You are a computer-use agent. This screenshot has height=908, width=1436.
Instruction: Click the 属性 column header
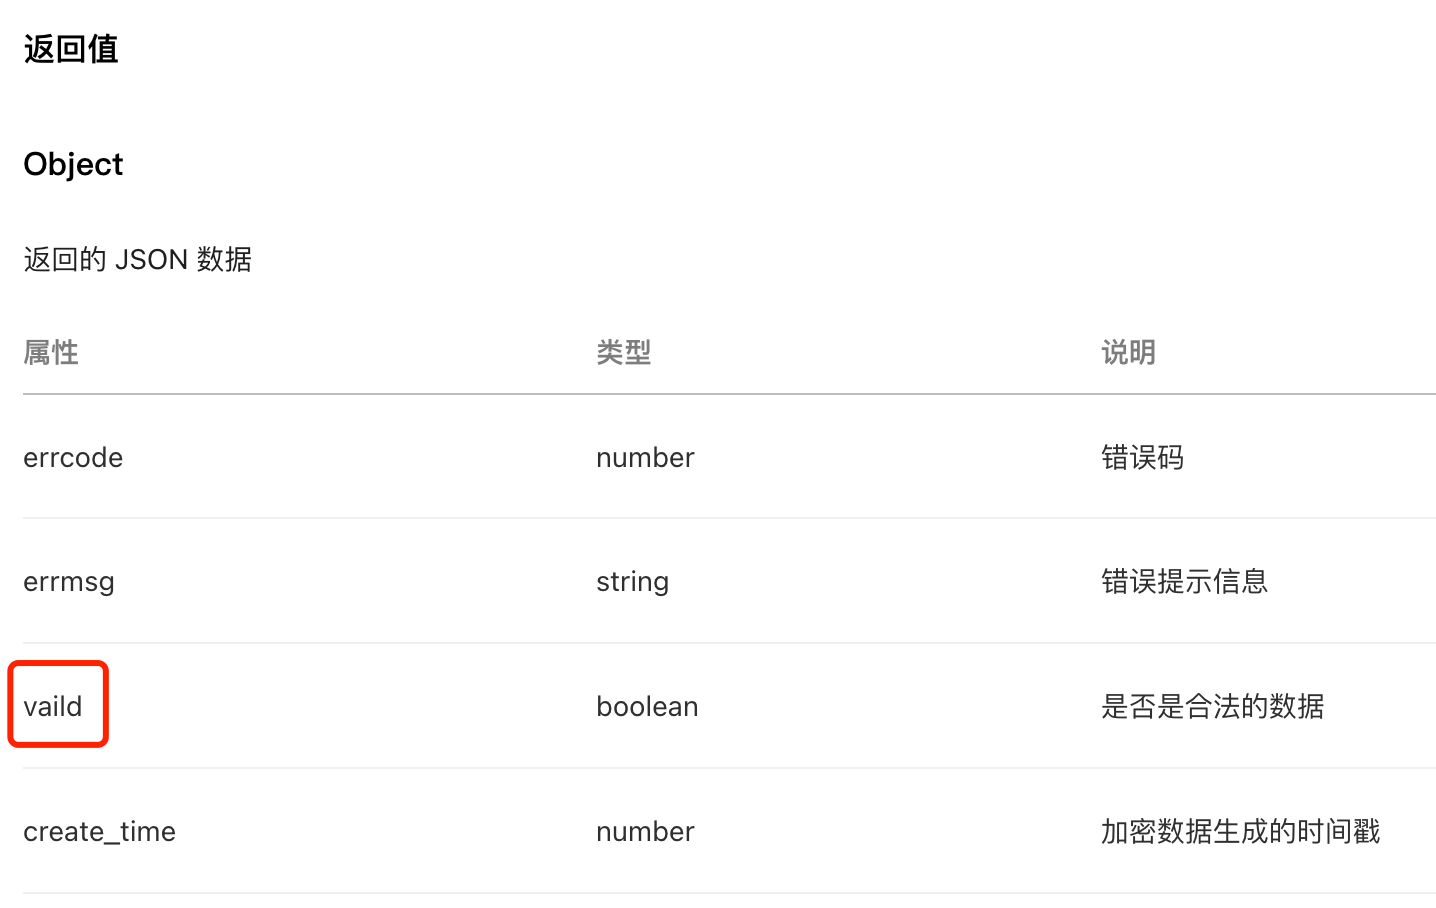point(51,352)
